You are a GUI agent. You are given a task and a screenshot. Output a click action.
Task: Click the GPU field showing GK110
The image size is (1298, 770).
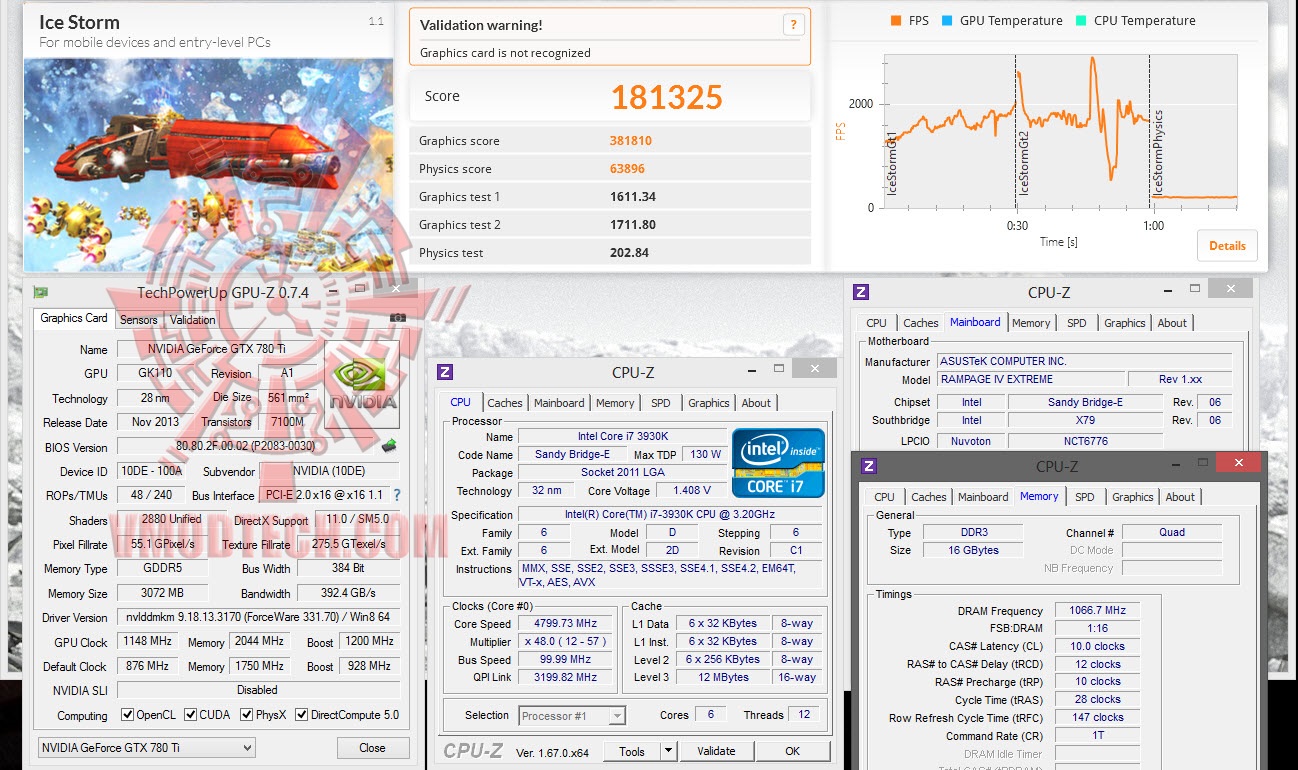(159, 373)
